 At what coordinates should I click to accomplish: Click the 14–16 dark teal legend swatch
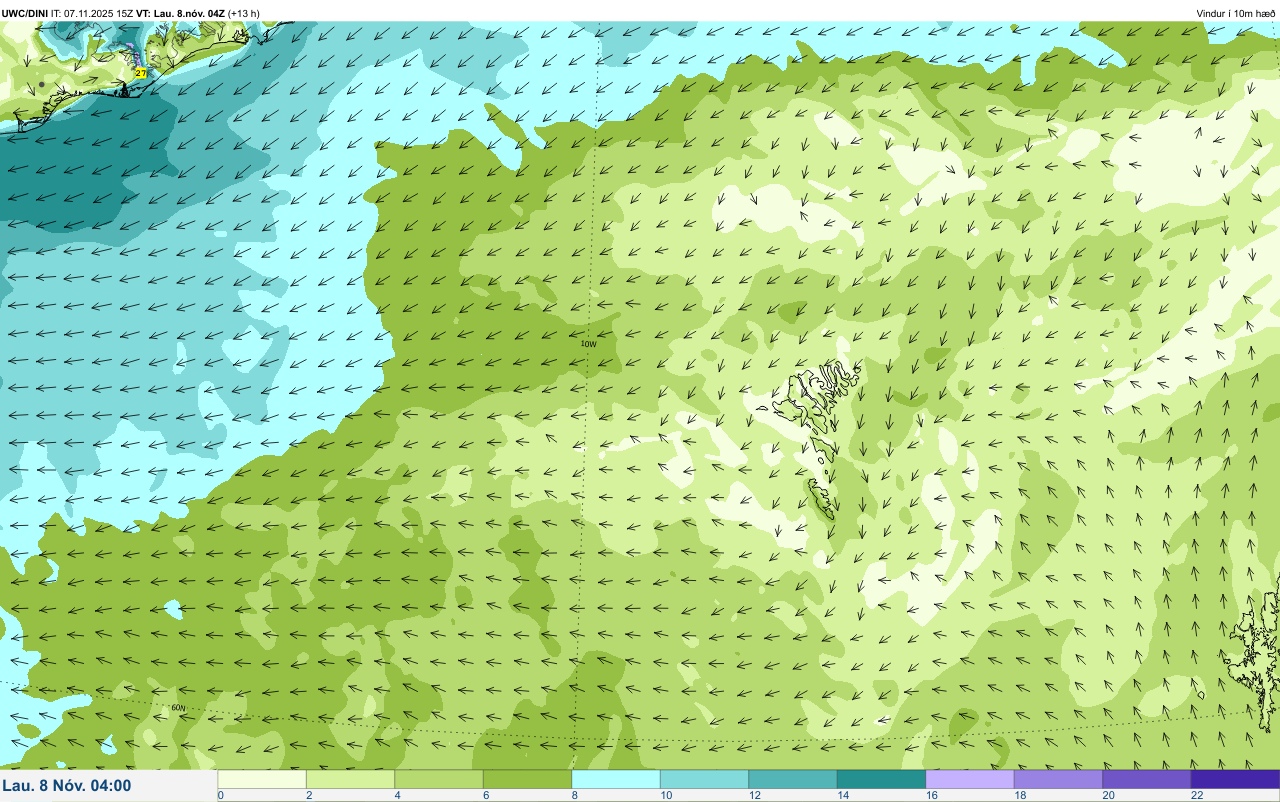click(x=881, y=779)
